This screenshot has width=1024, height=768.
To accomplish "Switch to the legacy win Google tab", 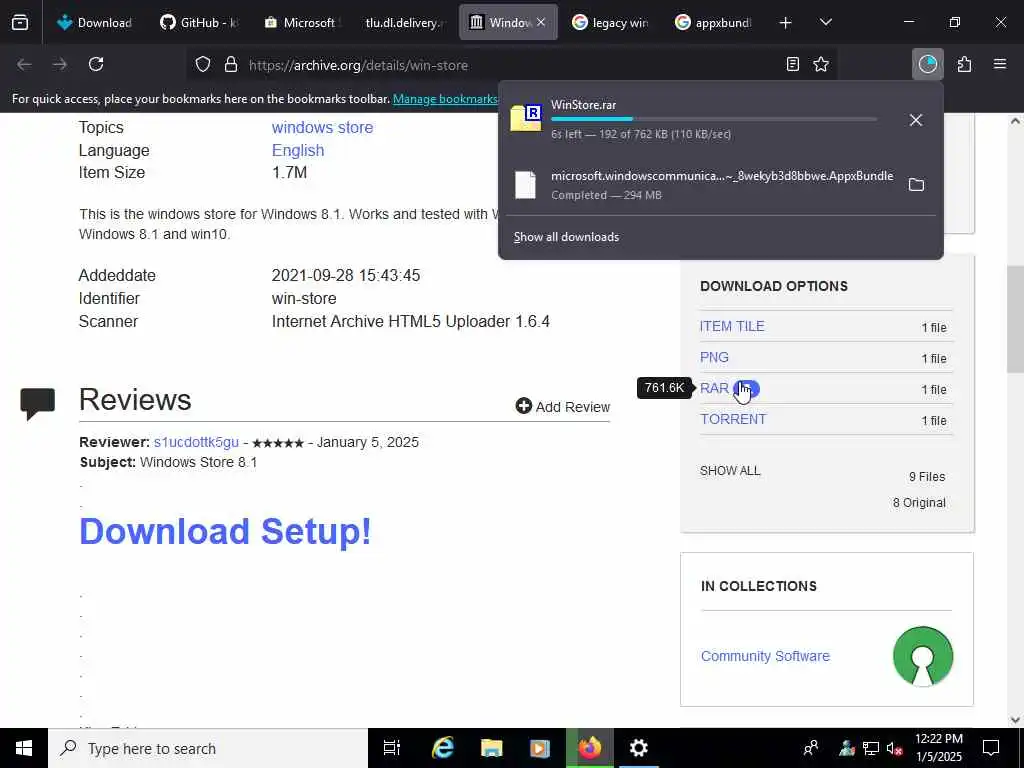I will pos(611,23).
